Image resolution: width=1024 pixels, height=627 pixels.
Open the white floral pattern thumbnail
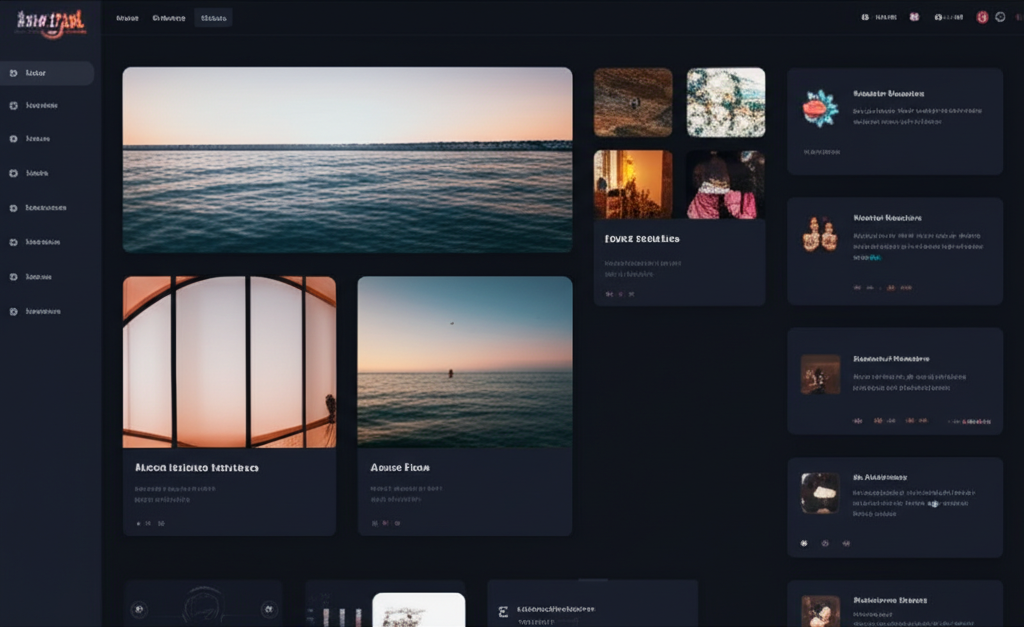tap(725, 102)
